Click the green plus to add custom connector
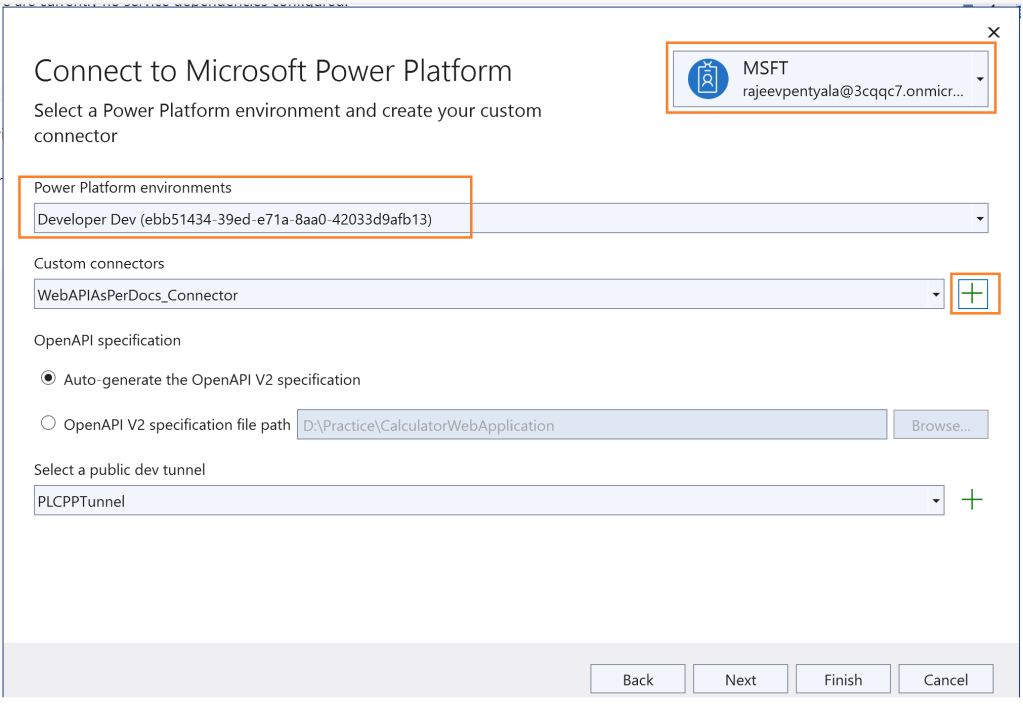Viewport: 1023px width, 704px height. [972, 294]
